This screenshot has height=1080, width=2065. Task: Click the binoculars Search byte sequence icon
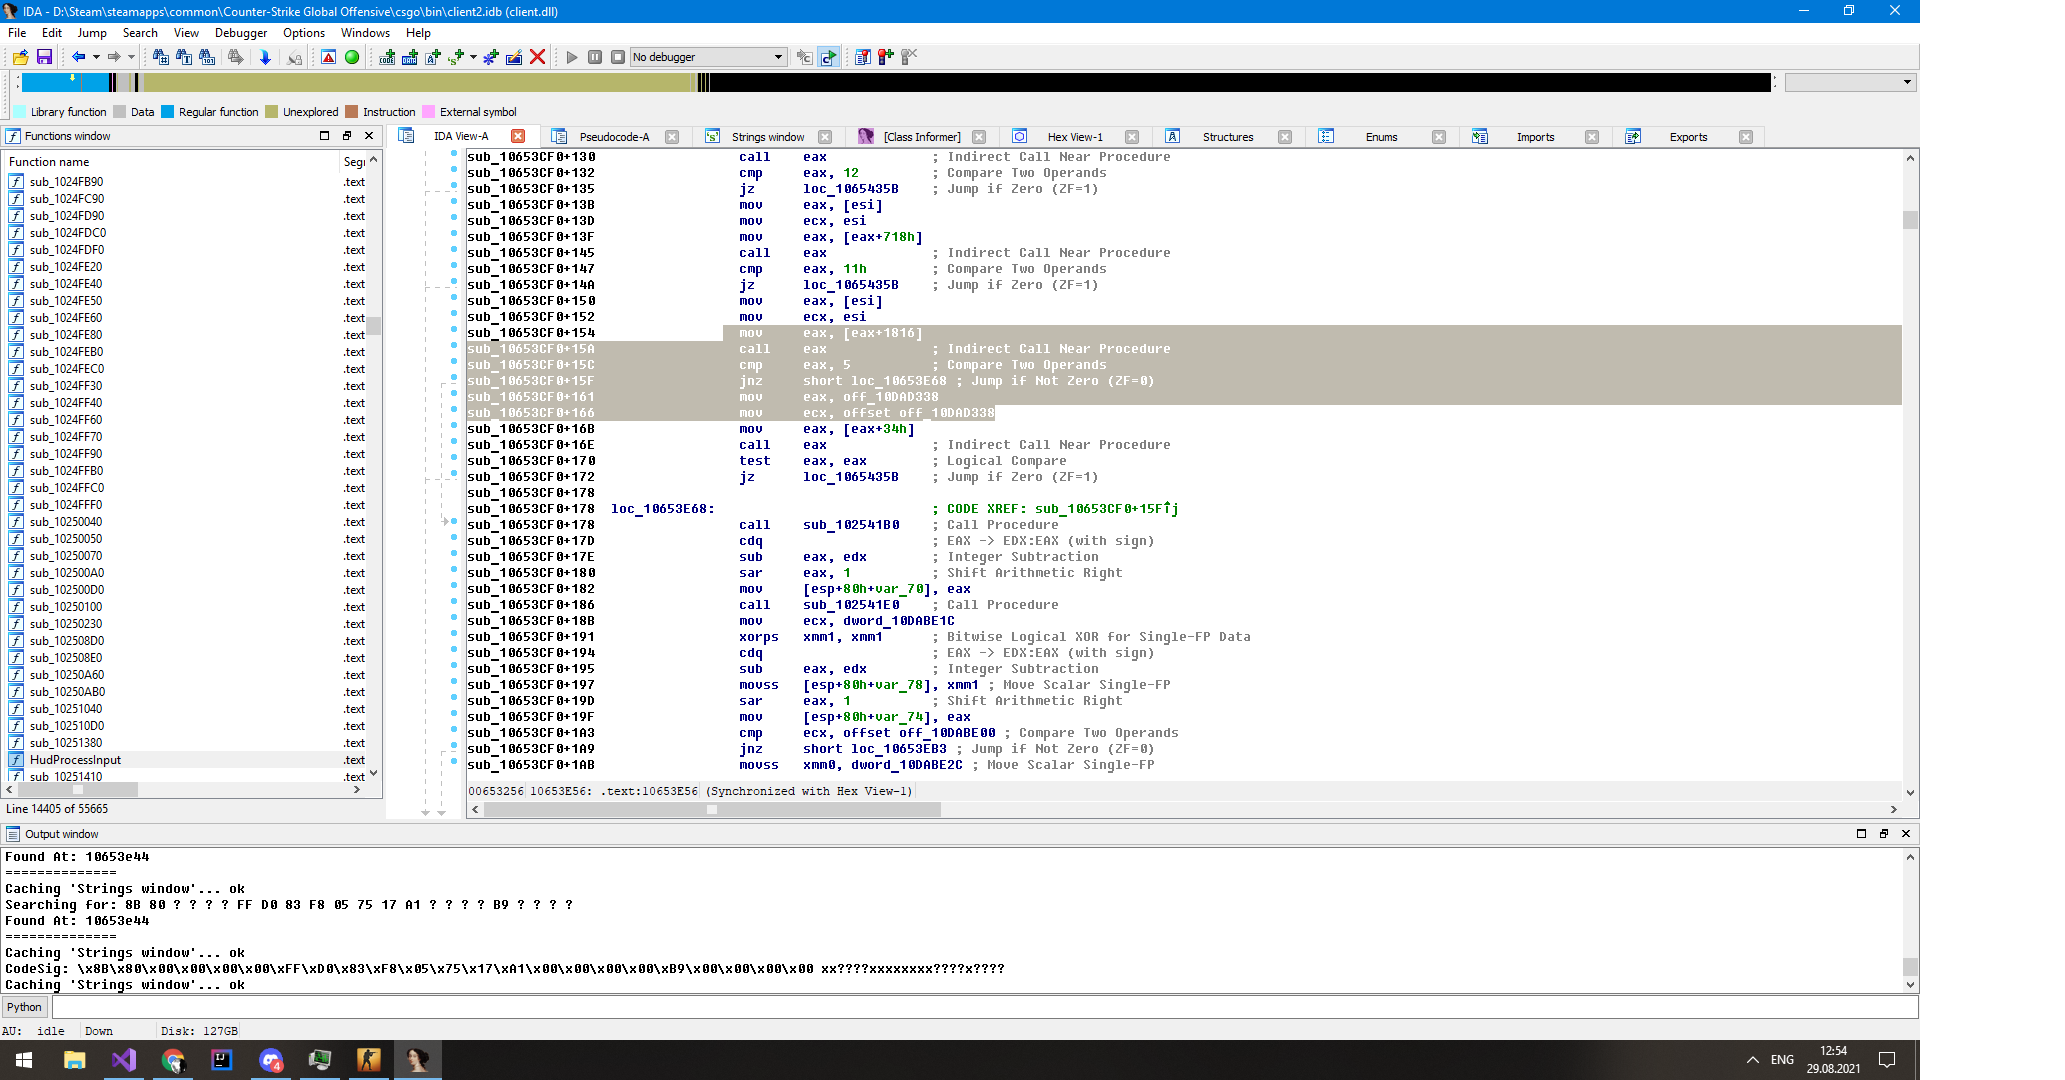point(207,57)
